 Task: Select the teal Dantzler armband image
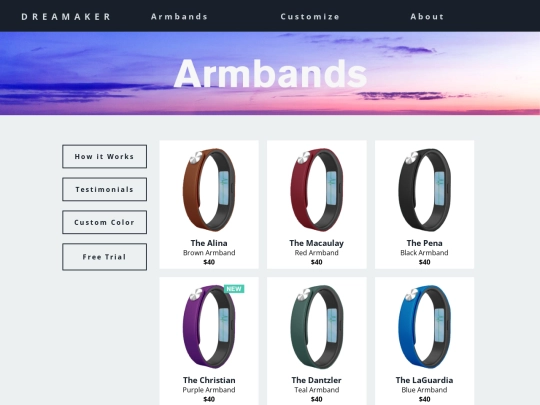(316, 326)
